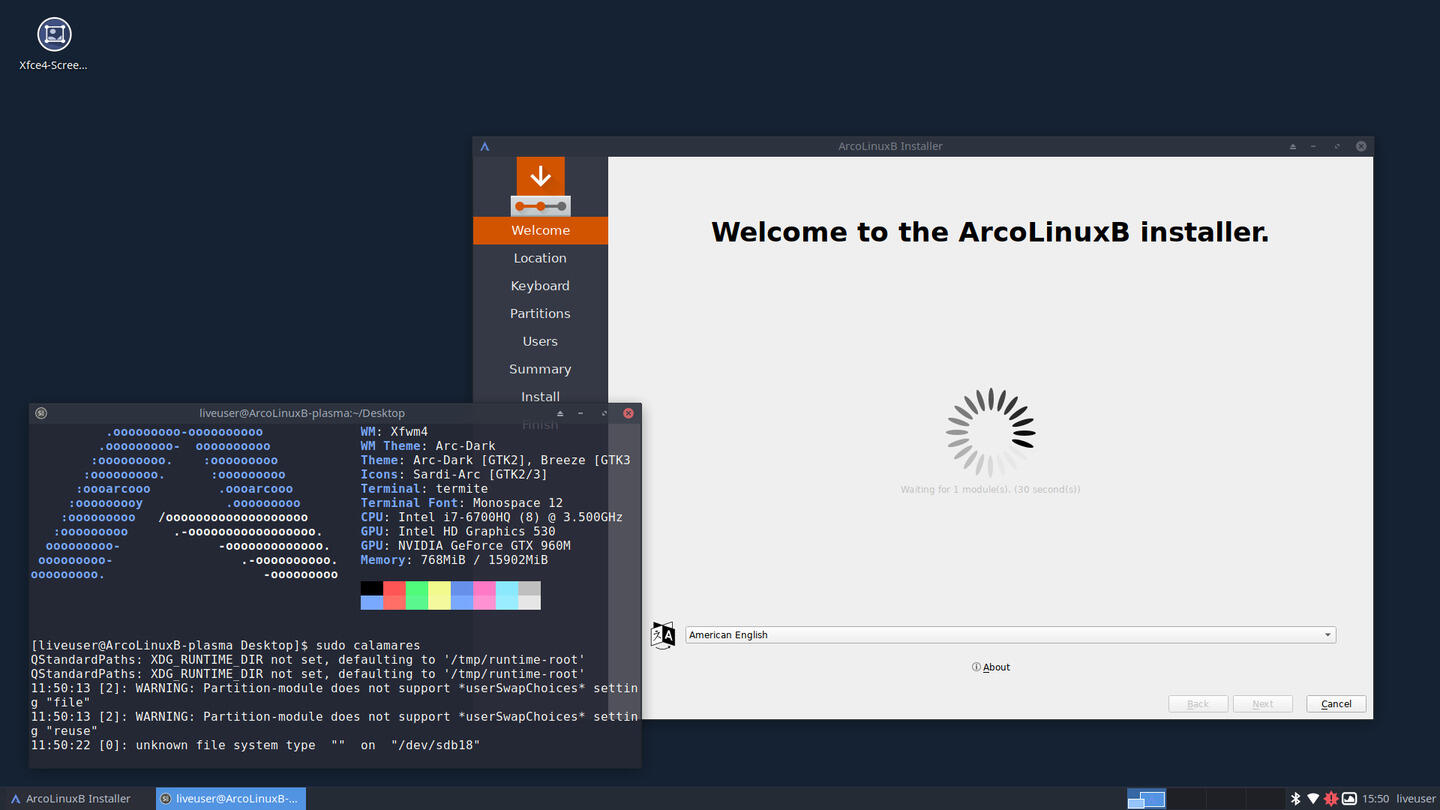Click the 'Welcome to the ArcoLinuxB installer.' heading
1440x810 pixels.
[990, 232]
